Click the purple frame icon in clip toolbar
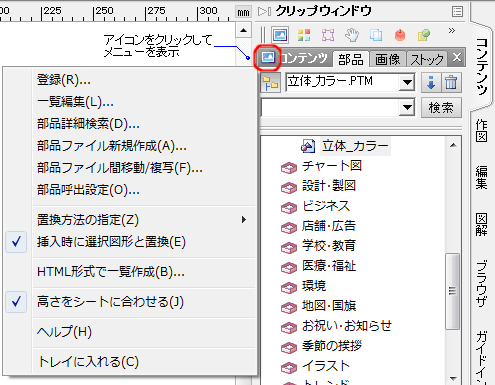This screenshot has height=385, width=495. pos(328,35)
